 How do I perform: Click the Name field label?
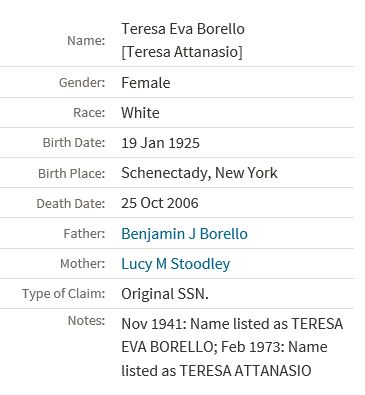click(x=86, y=41)
